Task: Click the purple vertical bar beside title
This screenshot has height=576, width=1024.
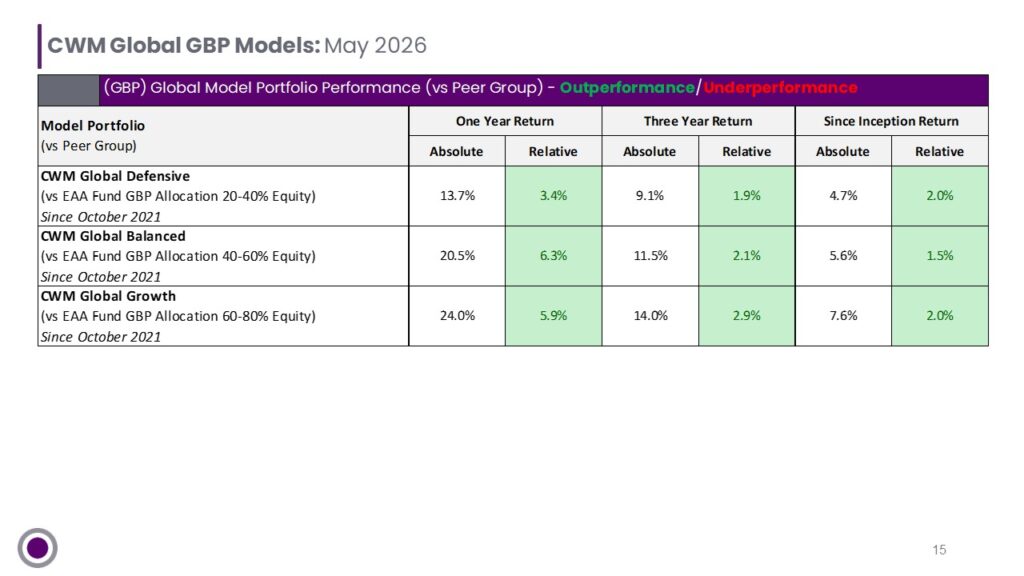Action: point(40,46)
